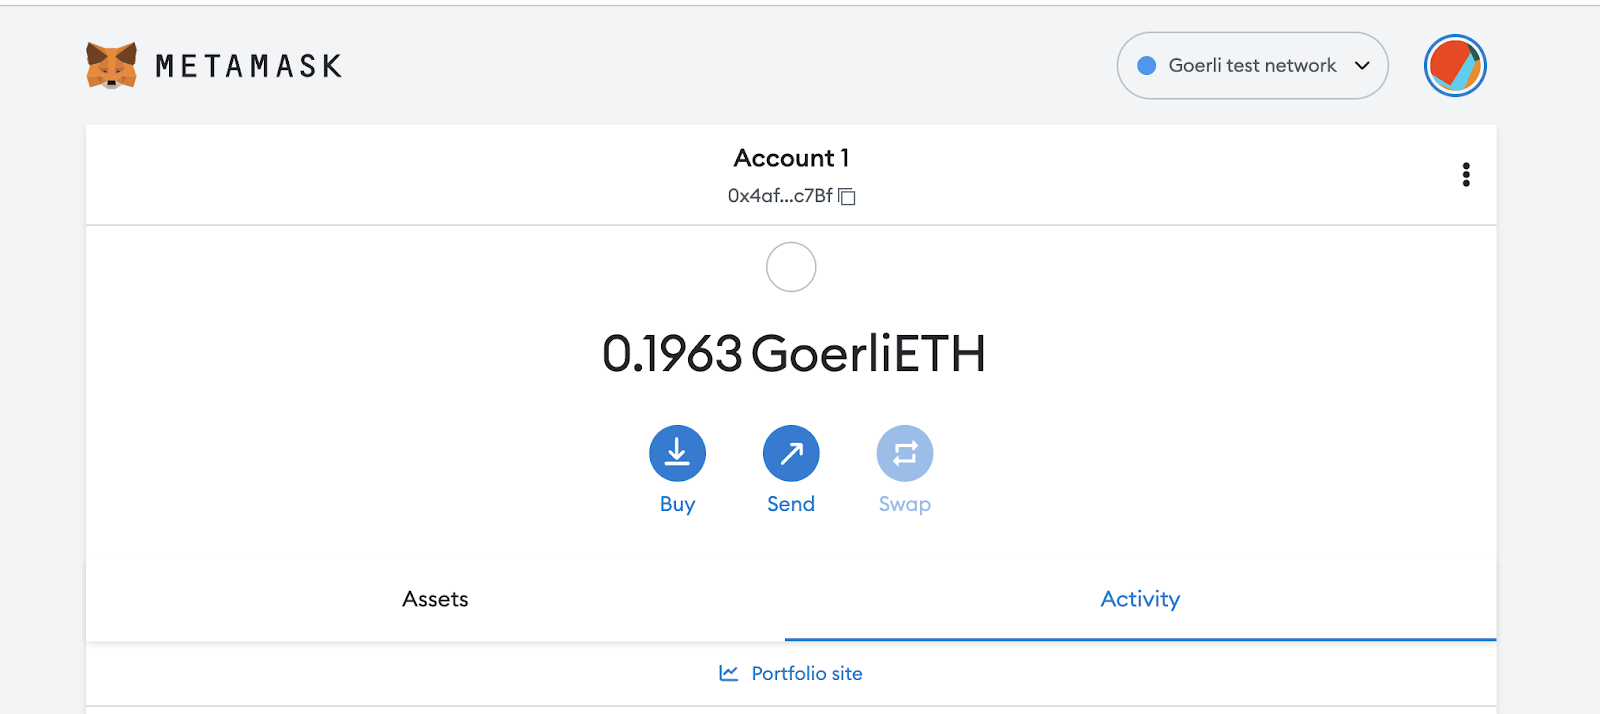
Task: Click the 0.1963 GoerliETH balance
Action: 794,354
